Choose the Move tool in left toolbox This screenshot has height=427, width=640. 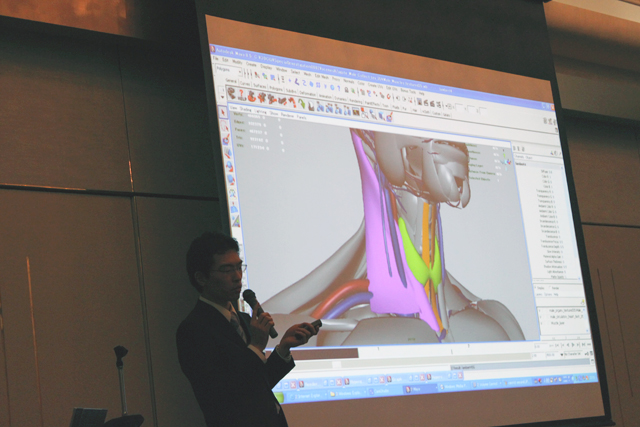pyautogui.click(x=227, y=153)
